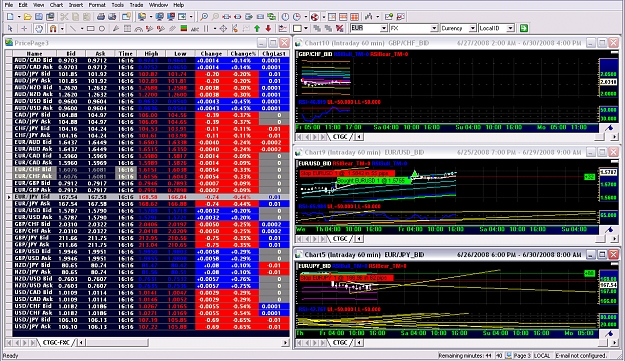Select the USD/JPY Ask row

(x=151, y=327)
